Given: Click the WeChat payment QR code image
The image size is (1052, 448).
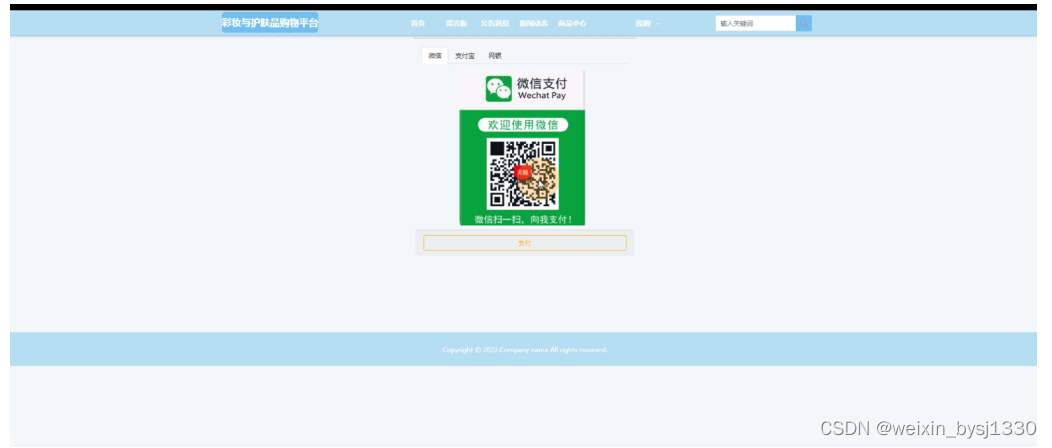Looking at the screenshot, I should 523,173.
